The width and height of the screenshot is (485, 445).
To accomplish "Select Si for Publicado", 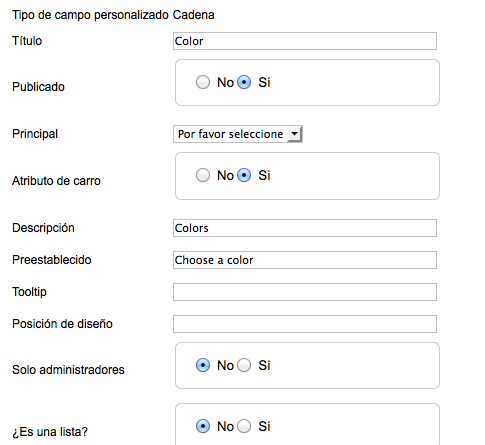I will (x=244, y=82).
